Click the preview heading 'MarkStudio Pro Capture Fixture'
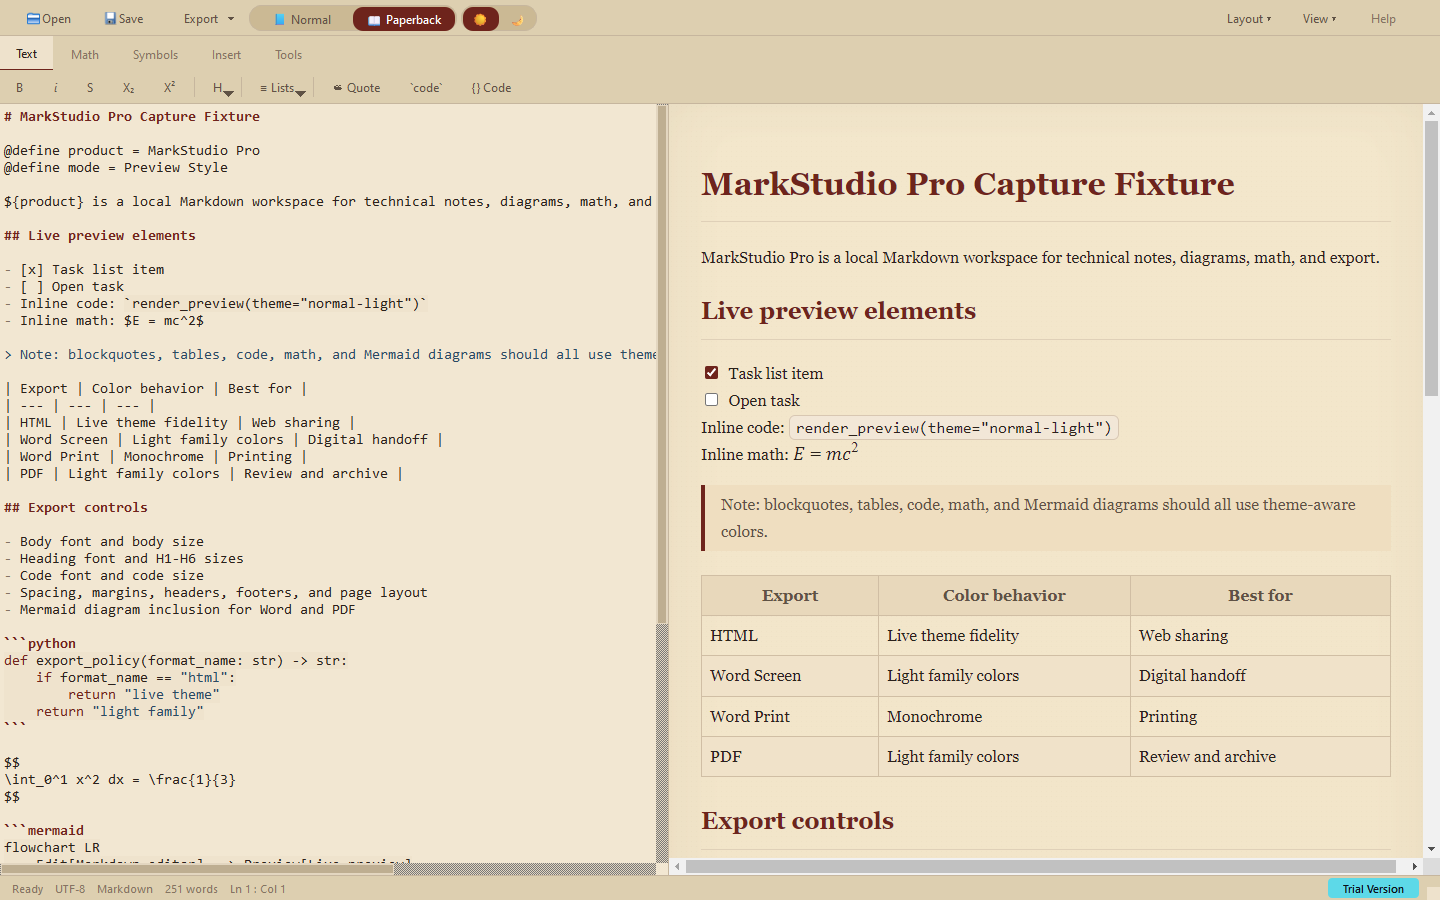Image resolution: width=1440 pixels, height=900 pixels. point(968,184)
